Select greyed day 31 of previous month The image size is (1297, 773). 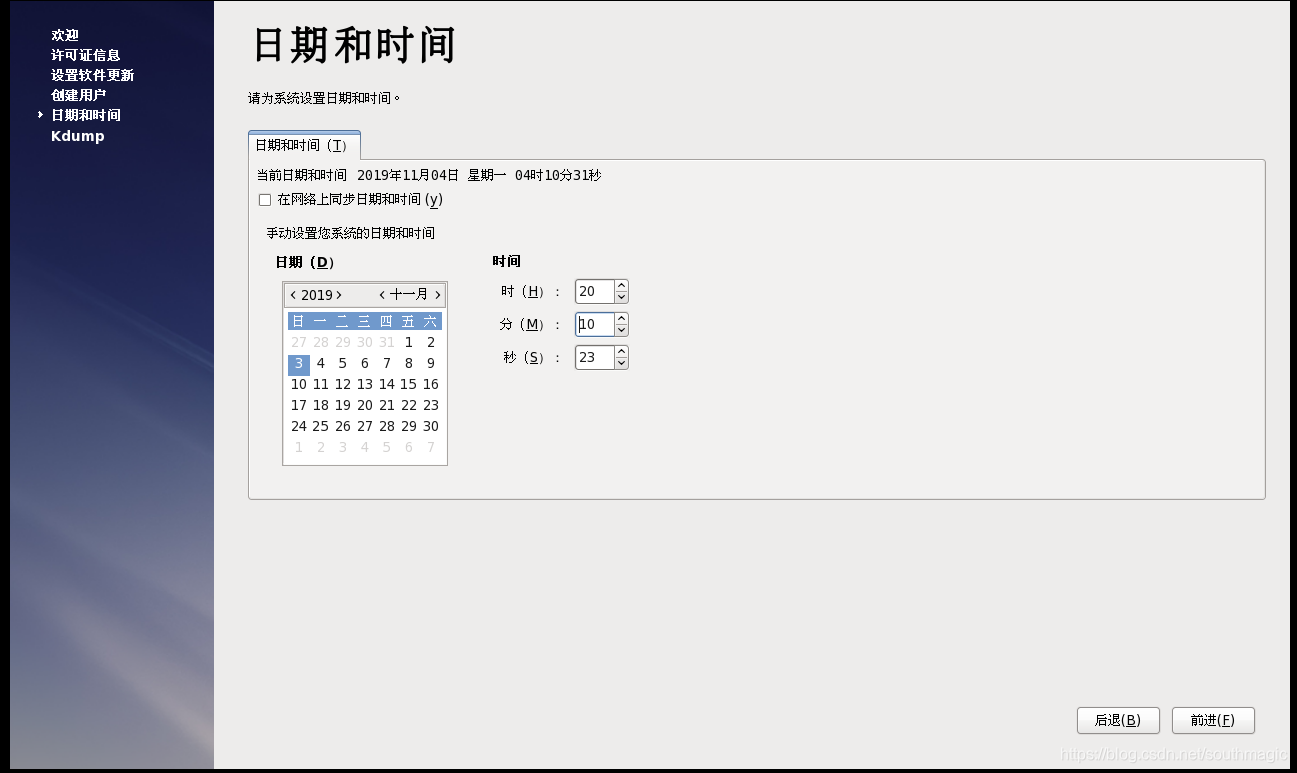387,342
